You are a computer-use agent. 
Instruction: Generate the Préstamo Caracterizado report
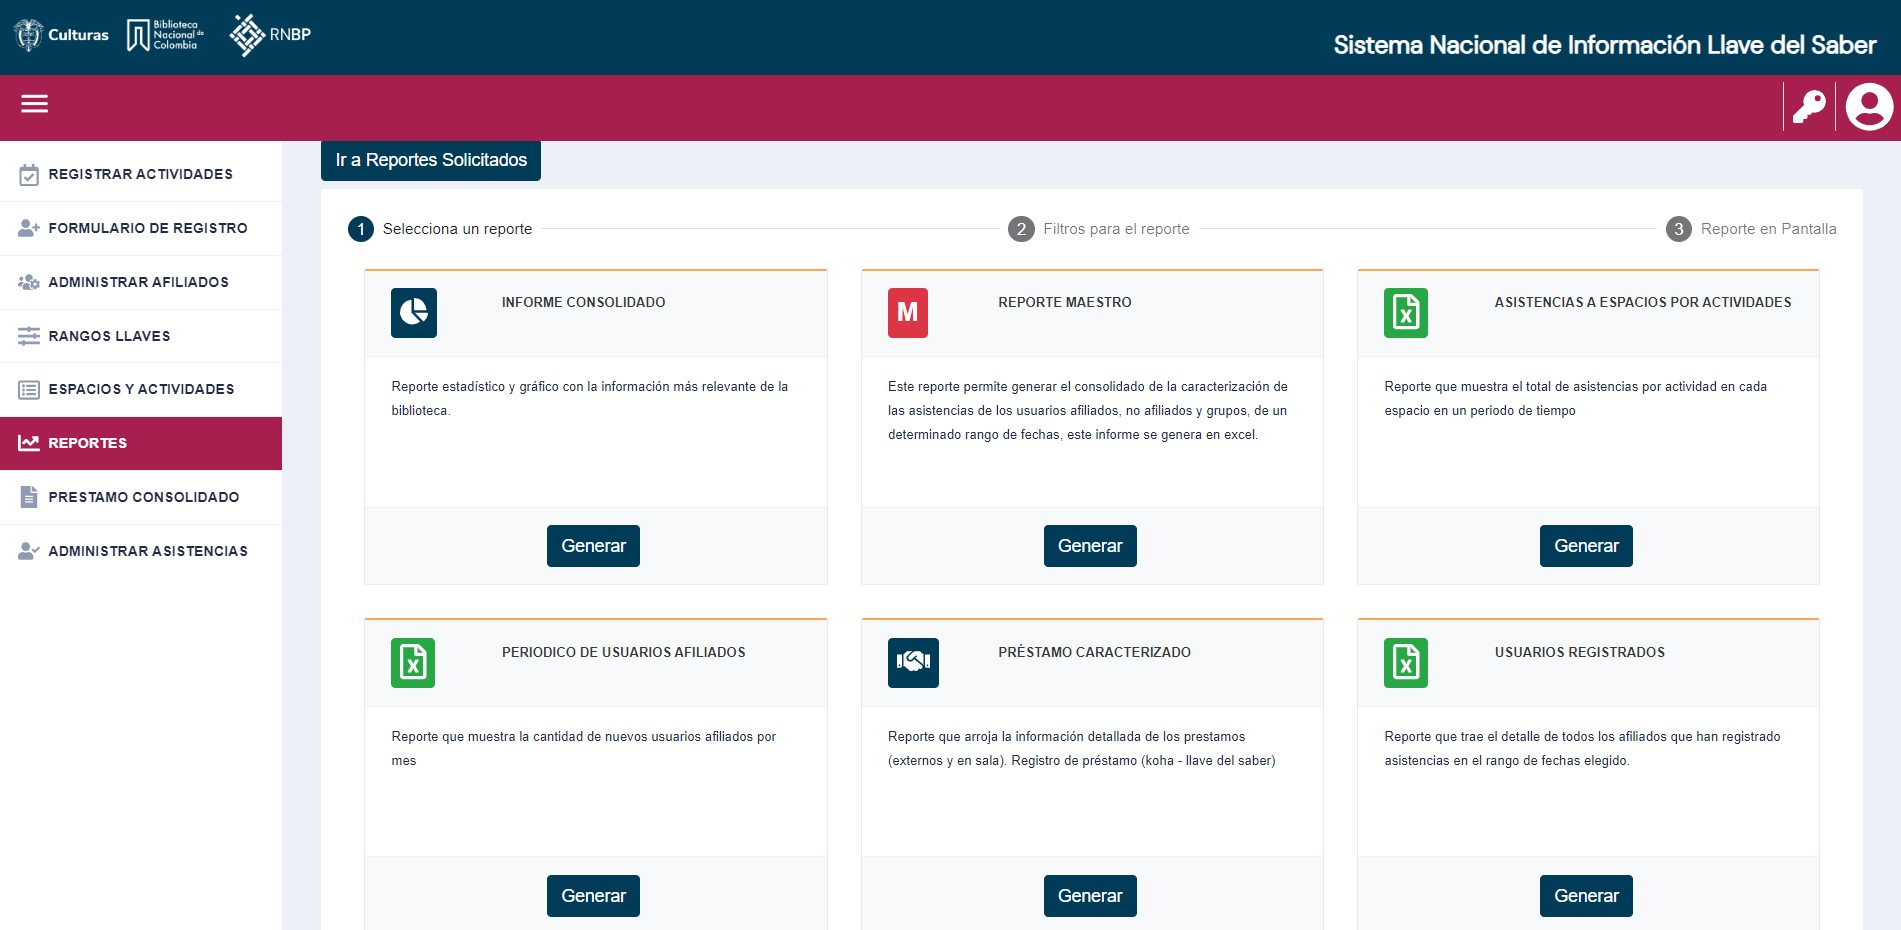(x=1090, y=896)
